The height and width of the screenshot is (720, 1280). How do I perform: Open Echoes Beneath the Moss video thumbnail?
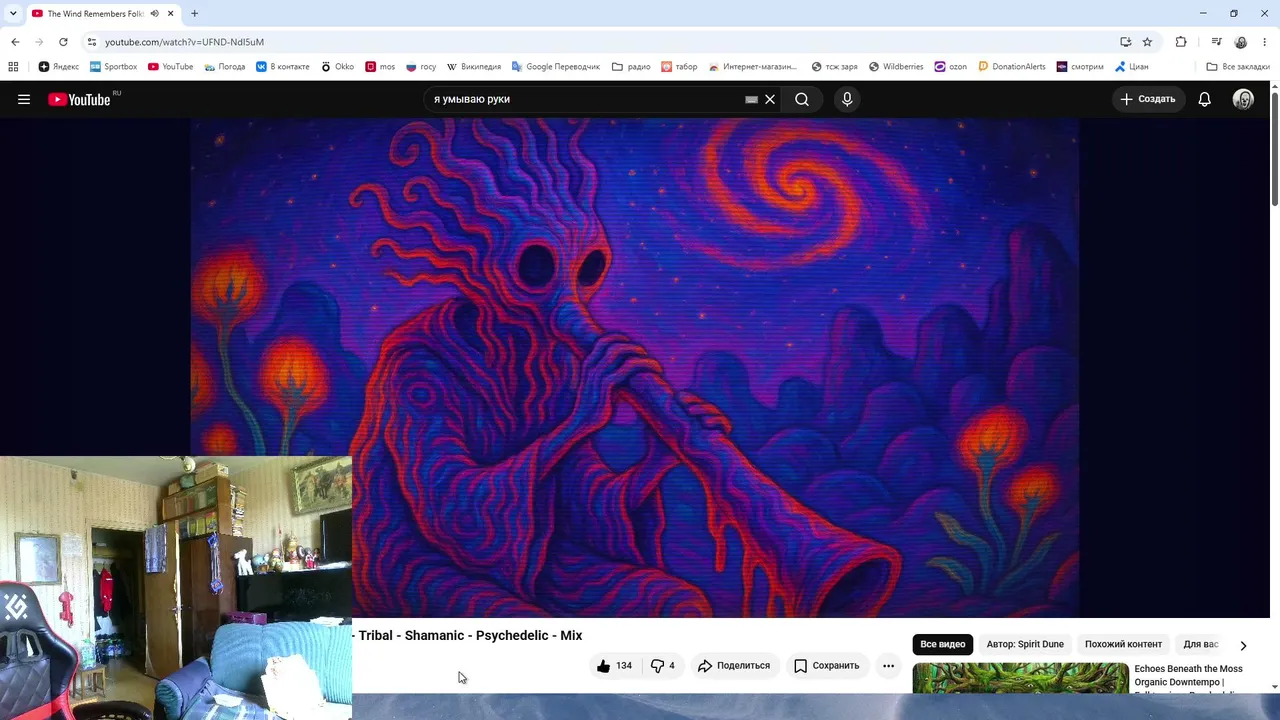pyautogui.click(x=1020, y=677)
